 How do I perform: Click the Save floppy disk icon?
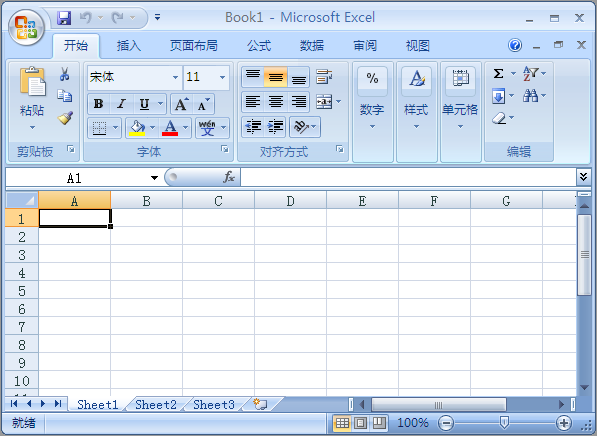click(x=64, y=18)
